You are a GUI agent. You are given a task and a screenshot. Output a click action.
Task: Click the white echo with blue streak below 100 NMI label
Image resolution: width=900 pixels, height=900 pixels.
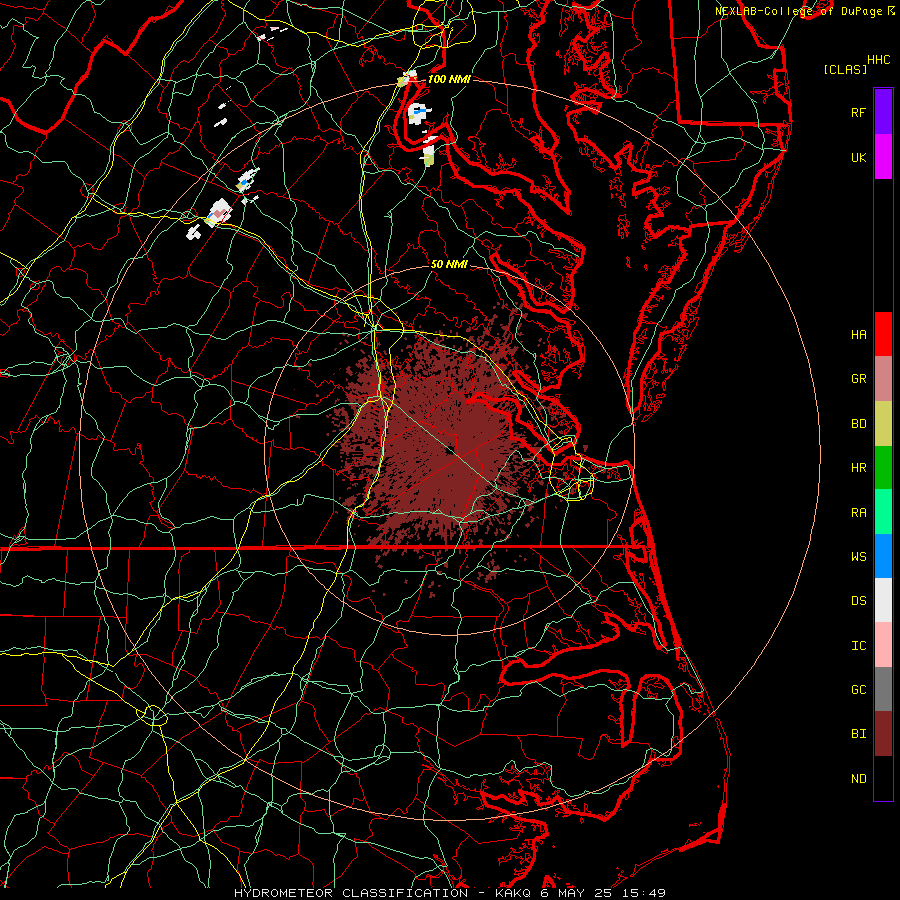point(420,112)
